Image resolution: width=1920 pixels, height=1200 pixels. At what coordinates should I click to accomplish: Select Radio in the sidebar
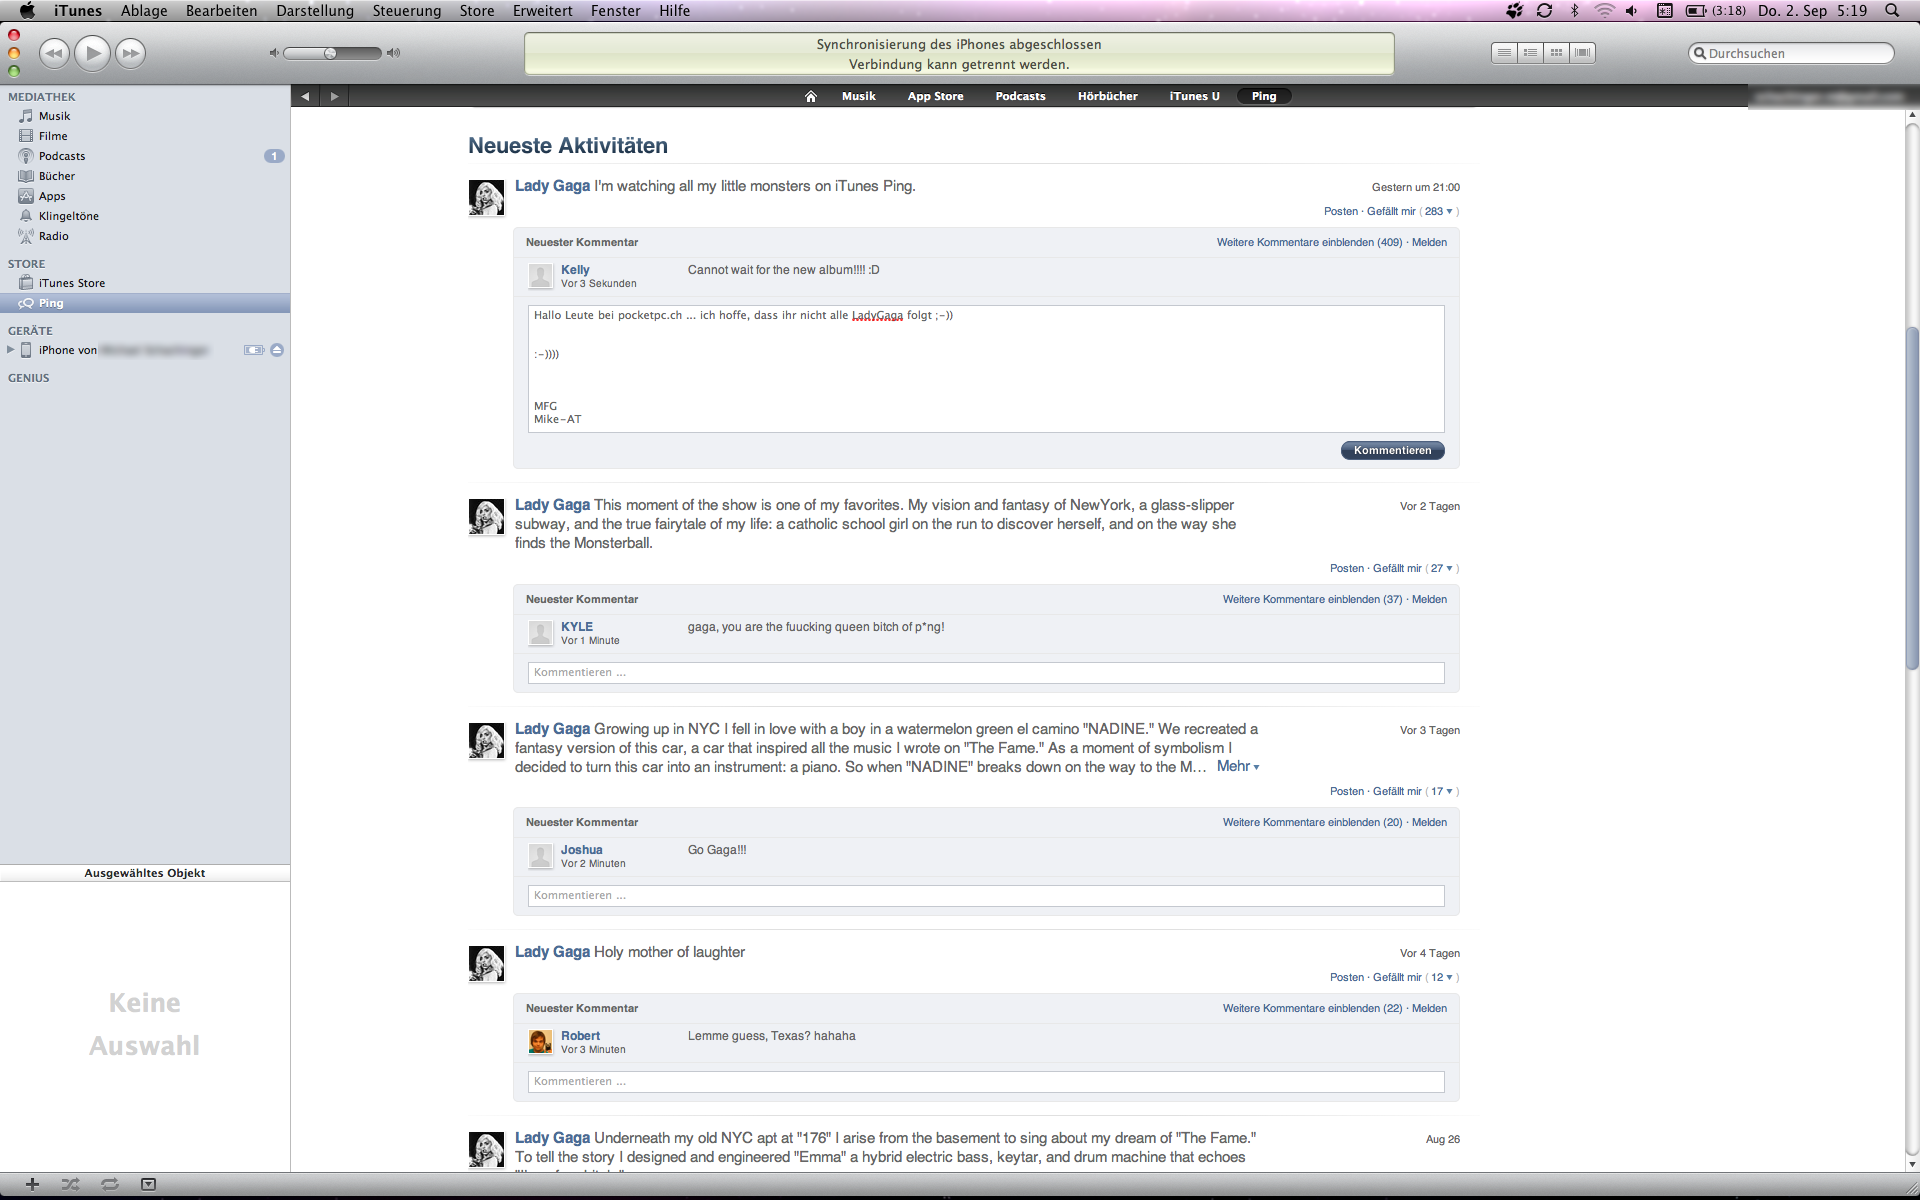145,236
